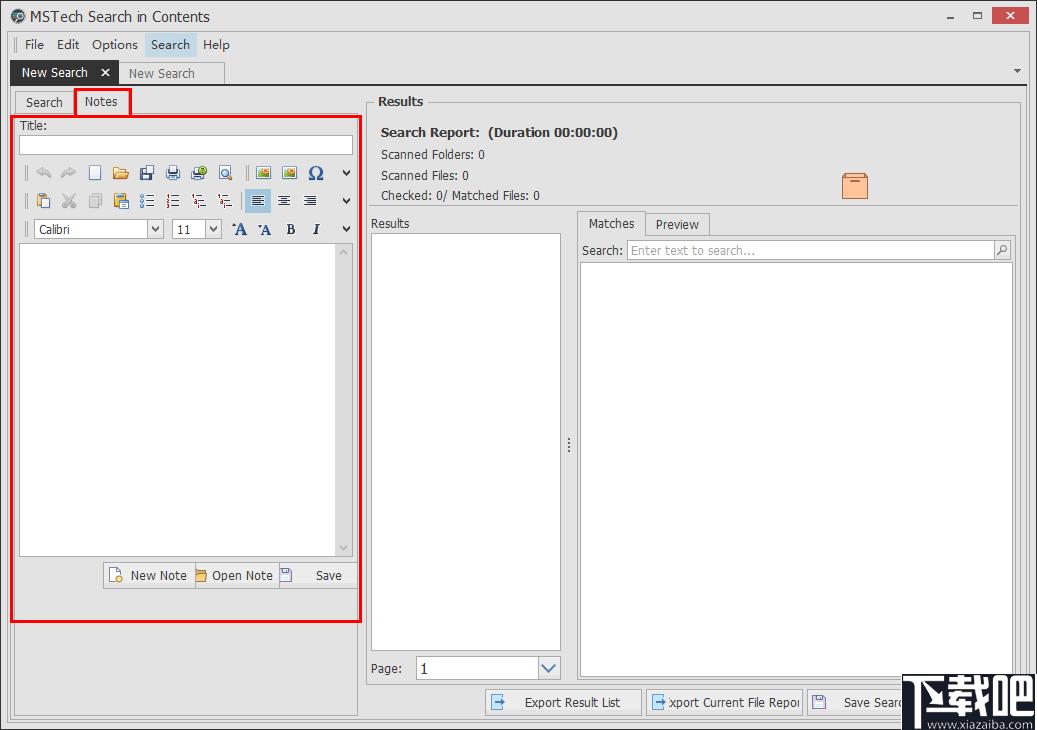1037x730 pixels.
Task: Open the File menu
Action: (x=34, y=44)
